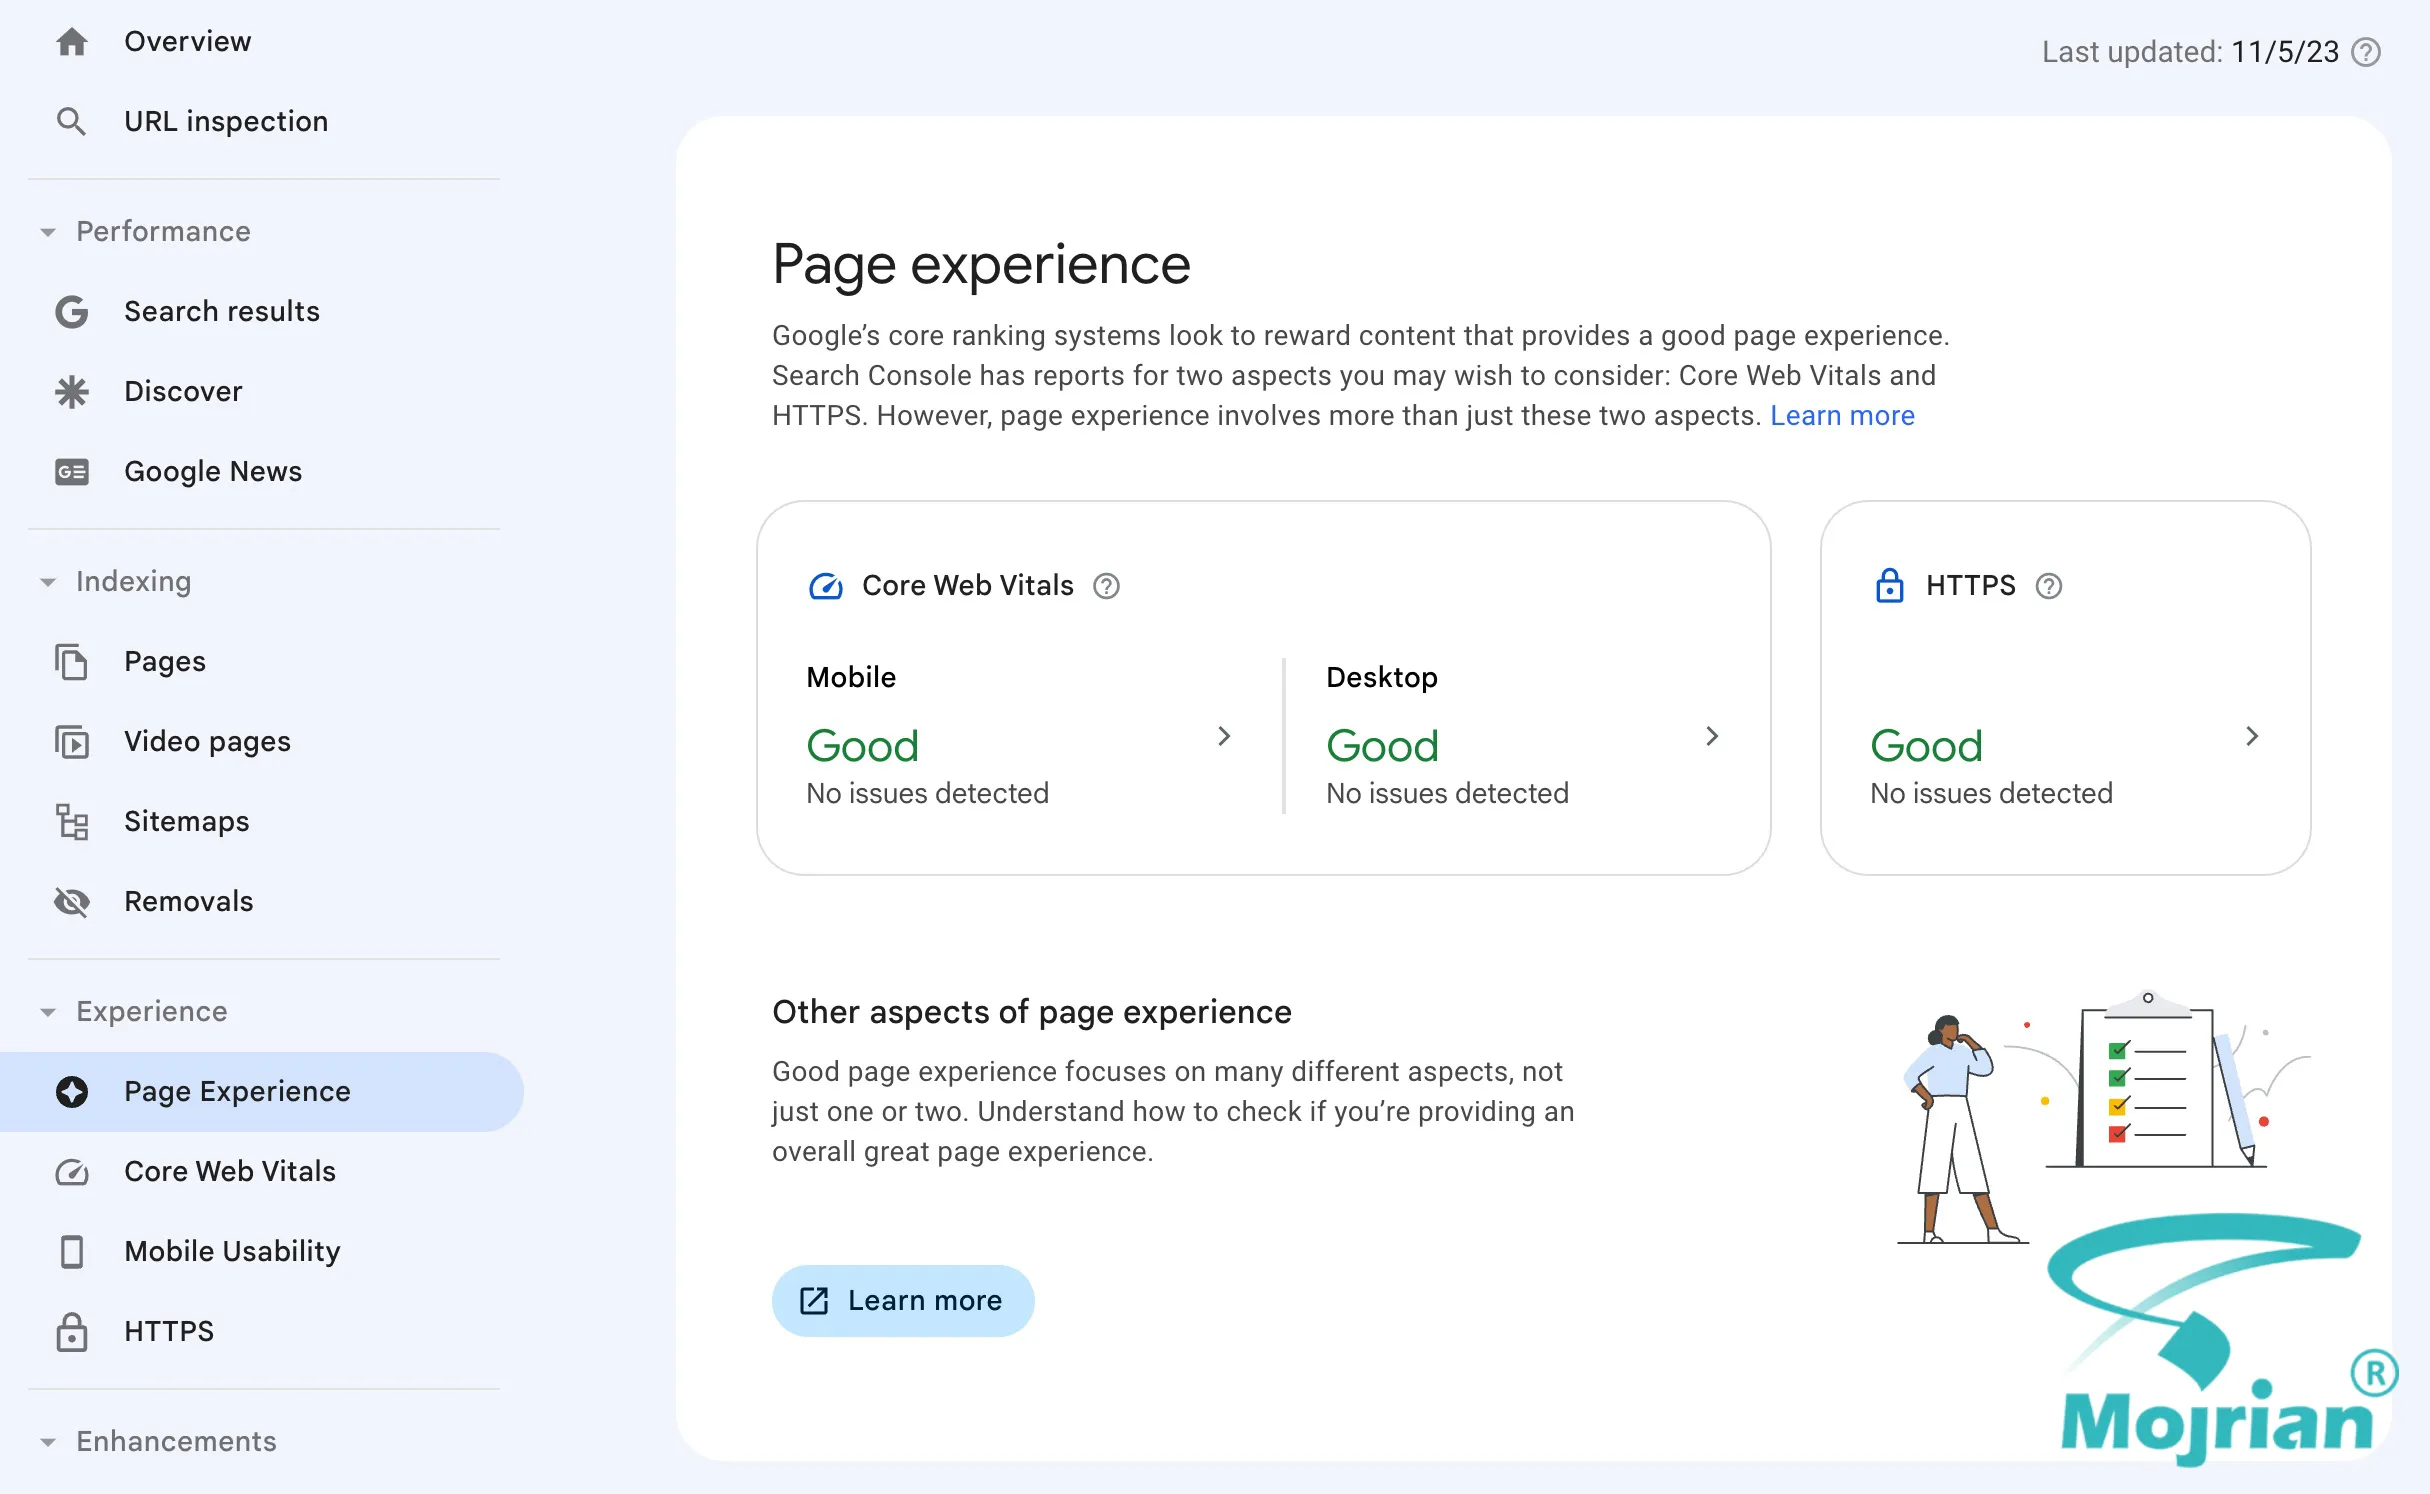Viewport: 2430px width, 1494px height.
Task: Click the HTTPS card lock icon
Action: 1889,586
